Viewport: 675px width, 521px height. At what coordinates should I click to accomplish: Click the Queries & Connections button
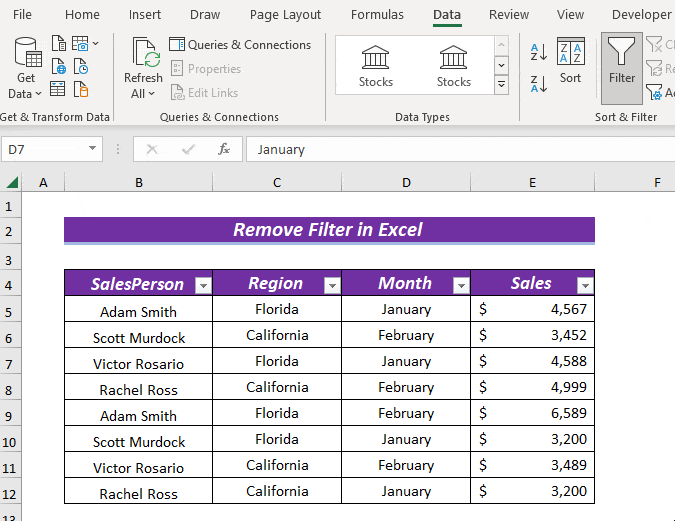(x=240, y=45)
